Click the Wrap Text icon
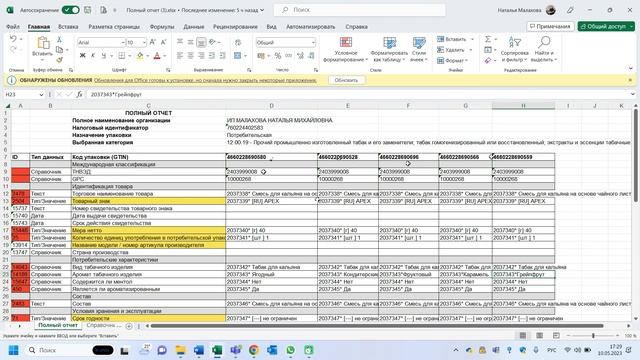640x360 pixels. [238, 42]
